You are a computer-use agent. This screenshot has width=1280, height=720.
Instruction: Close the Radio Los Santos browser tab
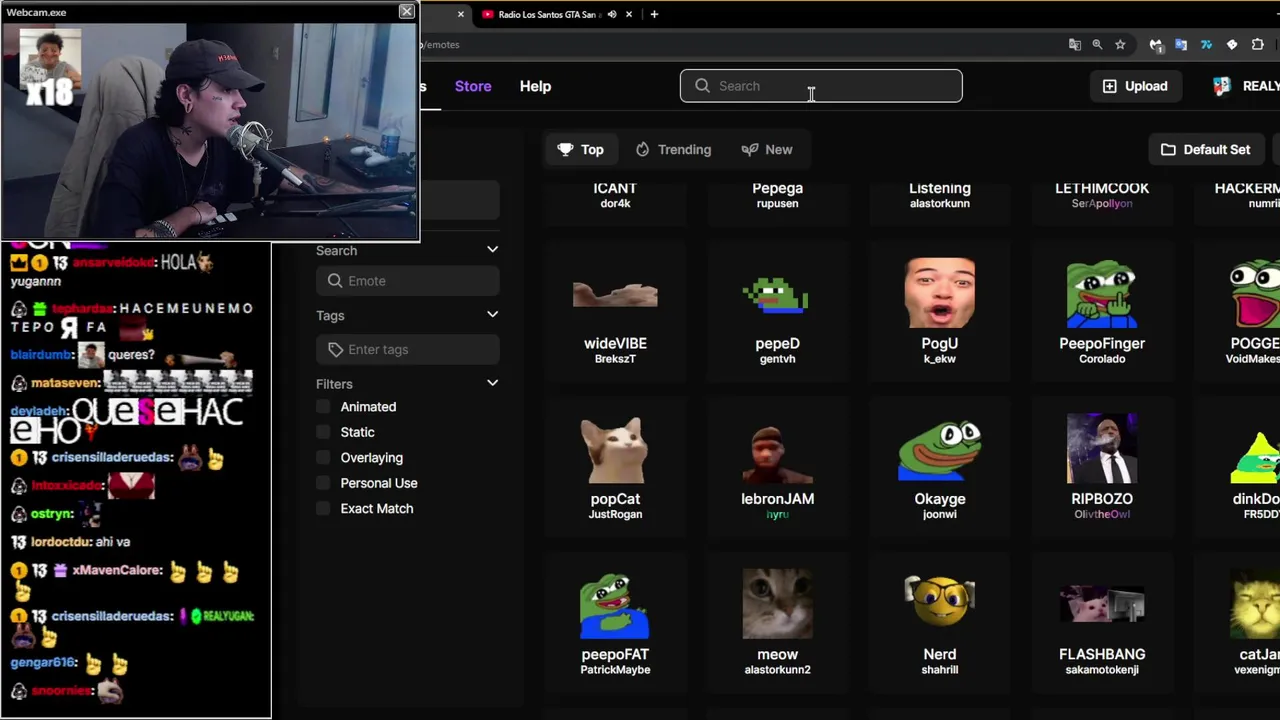pyautogui.click(x=629, y=14)
